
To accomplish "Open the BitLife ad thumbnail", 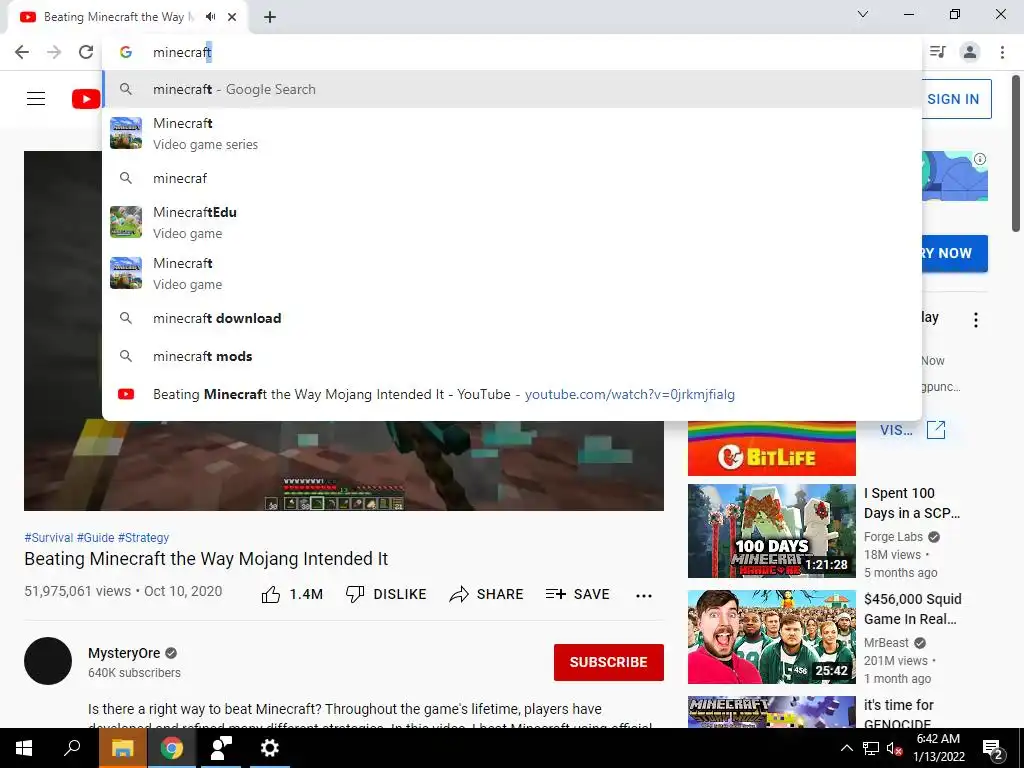I will point(771,449).
